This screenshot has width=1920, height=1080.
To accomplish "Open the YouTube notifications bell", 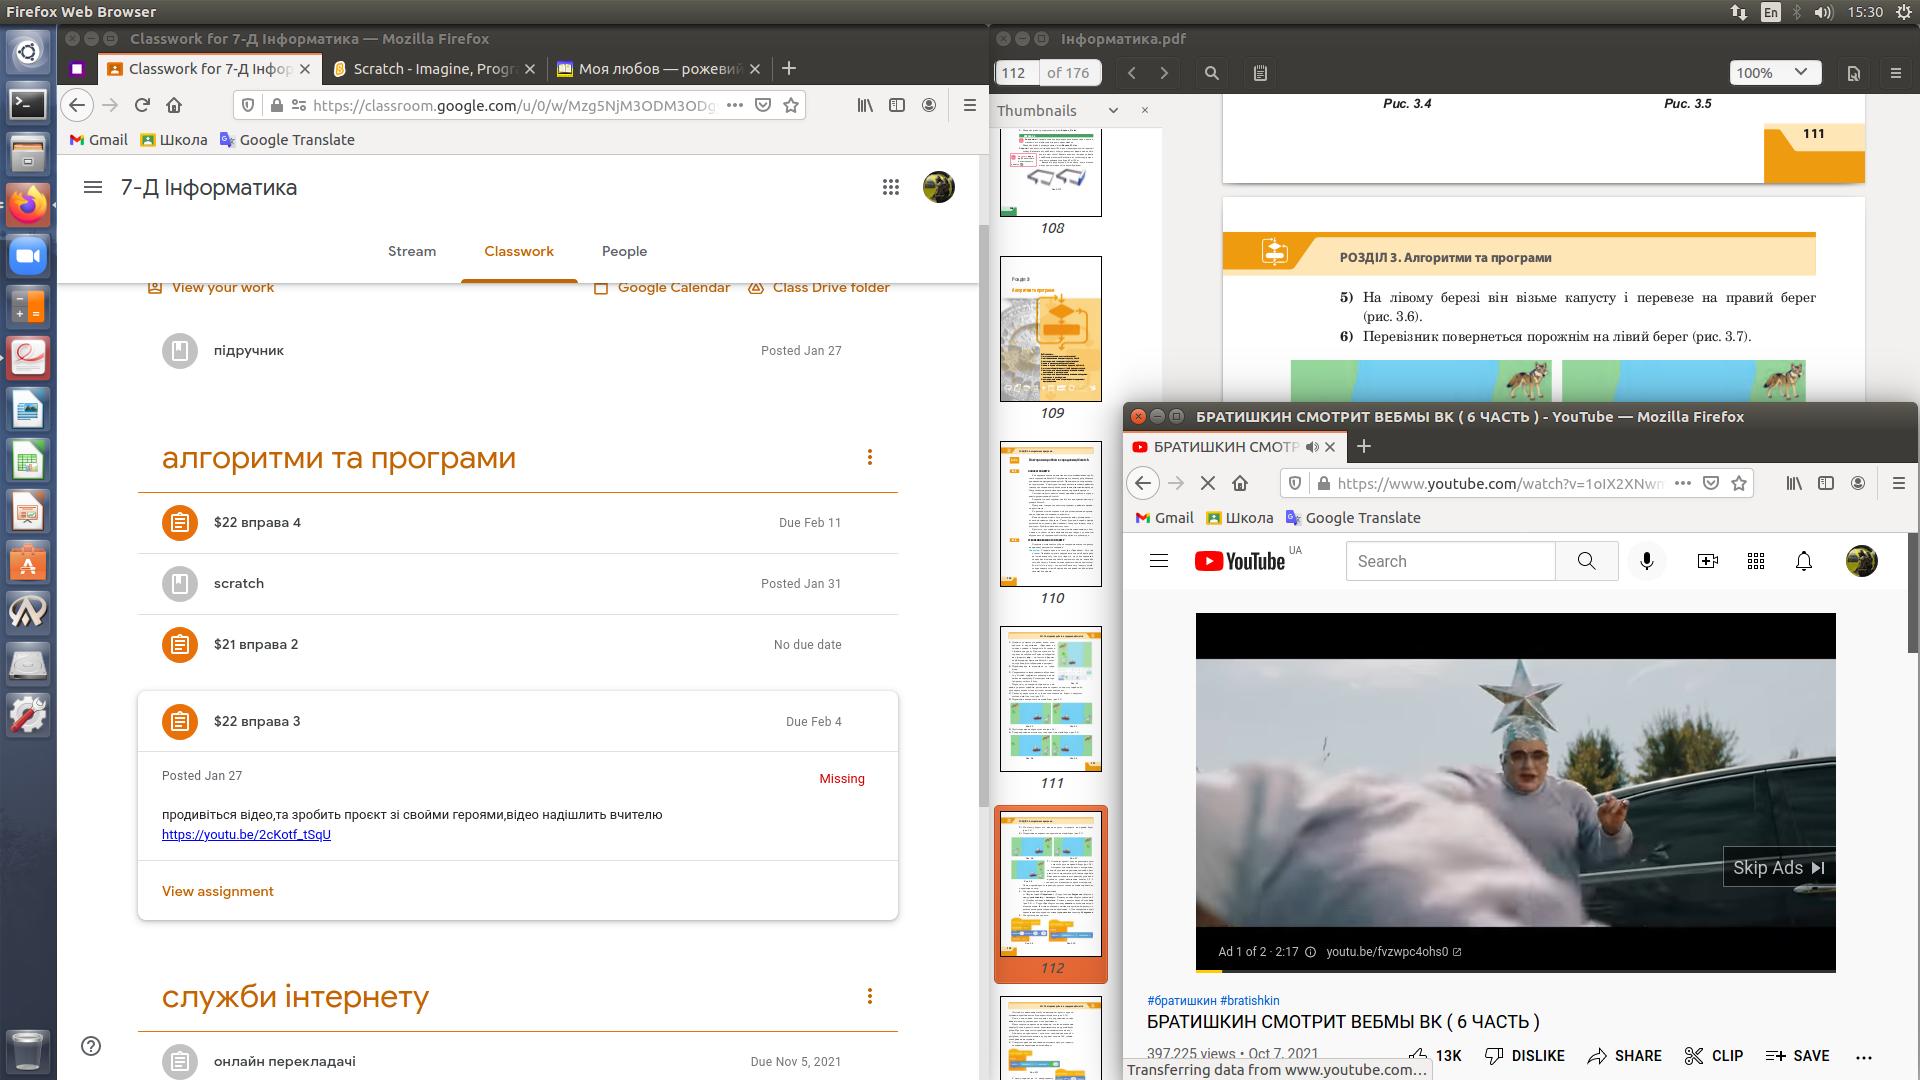I will click(1803, 561).
